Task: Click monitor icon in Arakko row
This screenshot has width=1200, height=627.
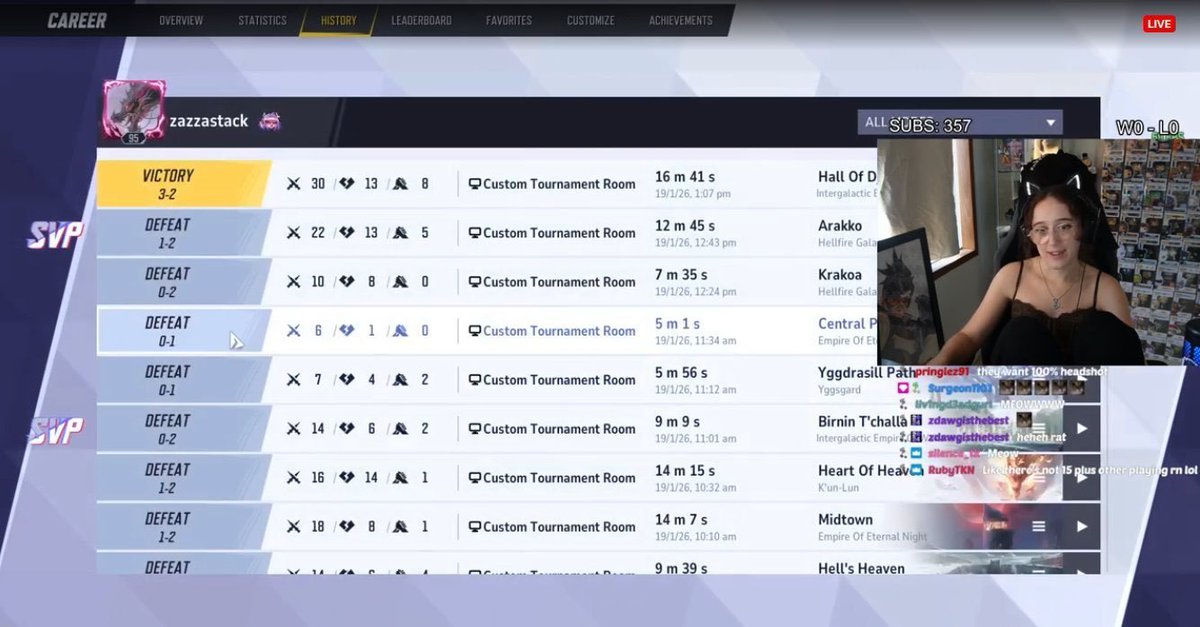Action: click(x=475, y=233)
